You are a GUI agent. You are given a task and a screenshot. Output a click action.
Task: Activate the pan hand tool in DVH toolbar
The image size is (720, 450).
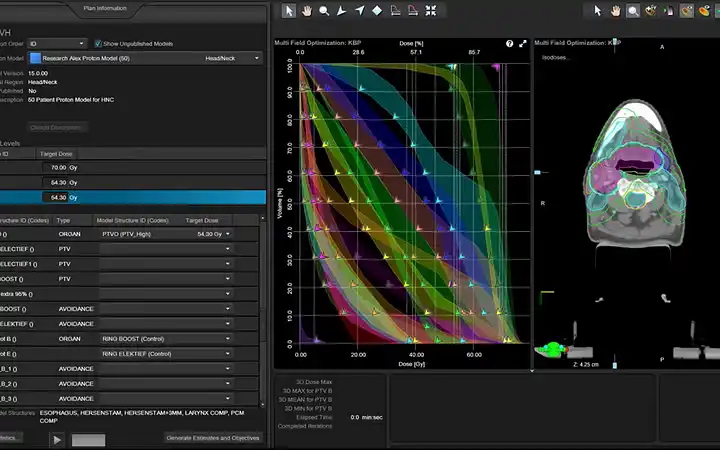[x=307, y=11]
